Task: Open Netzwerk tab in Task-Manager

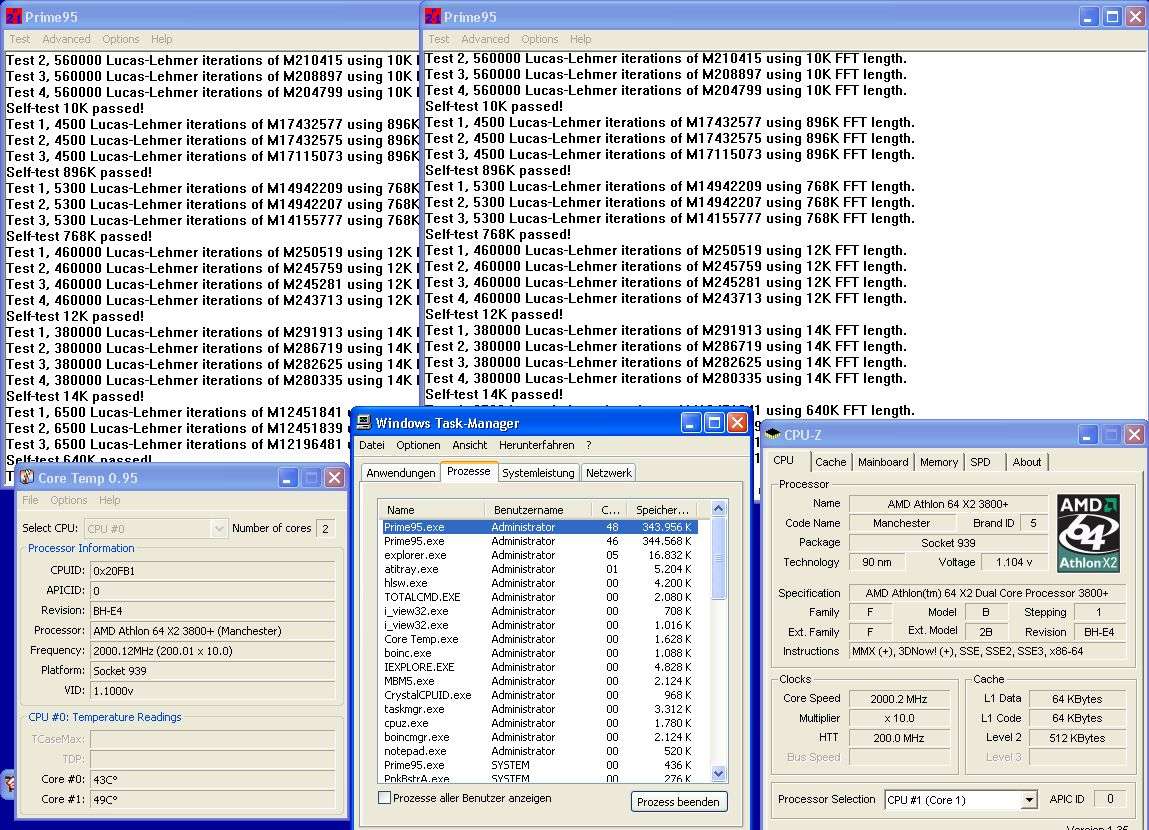Action: pos(608,473)
